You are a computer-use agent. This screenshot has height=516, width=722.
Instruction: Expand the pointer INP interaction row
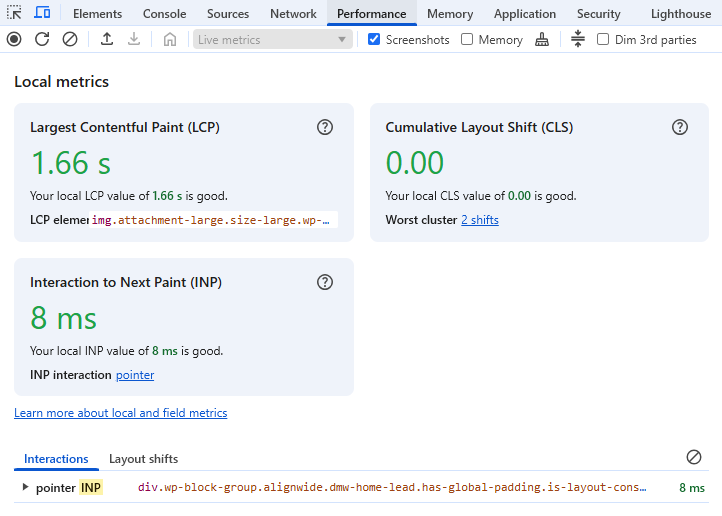(26, 487)
